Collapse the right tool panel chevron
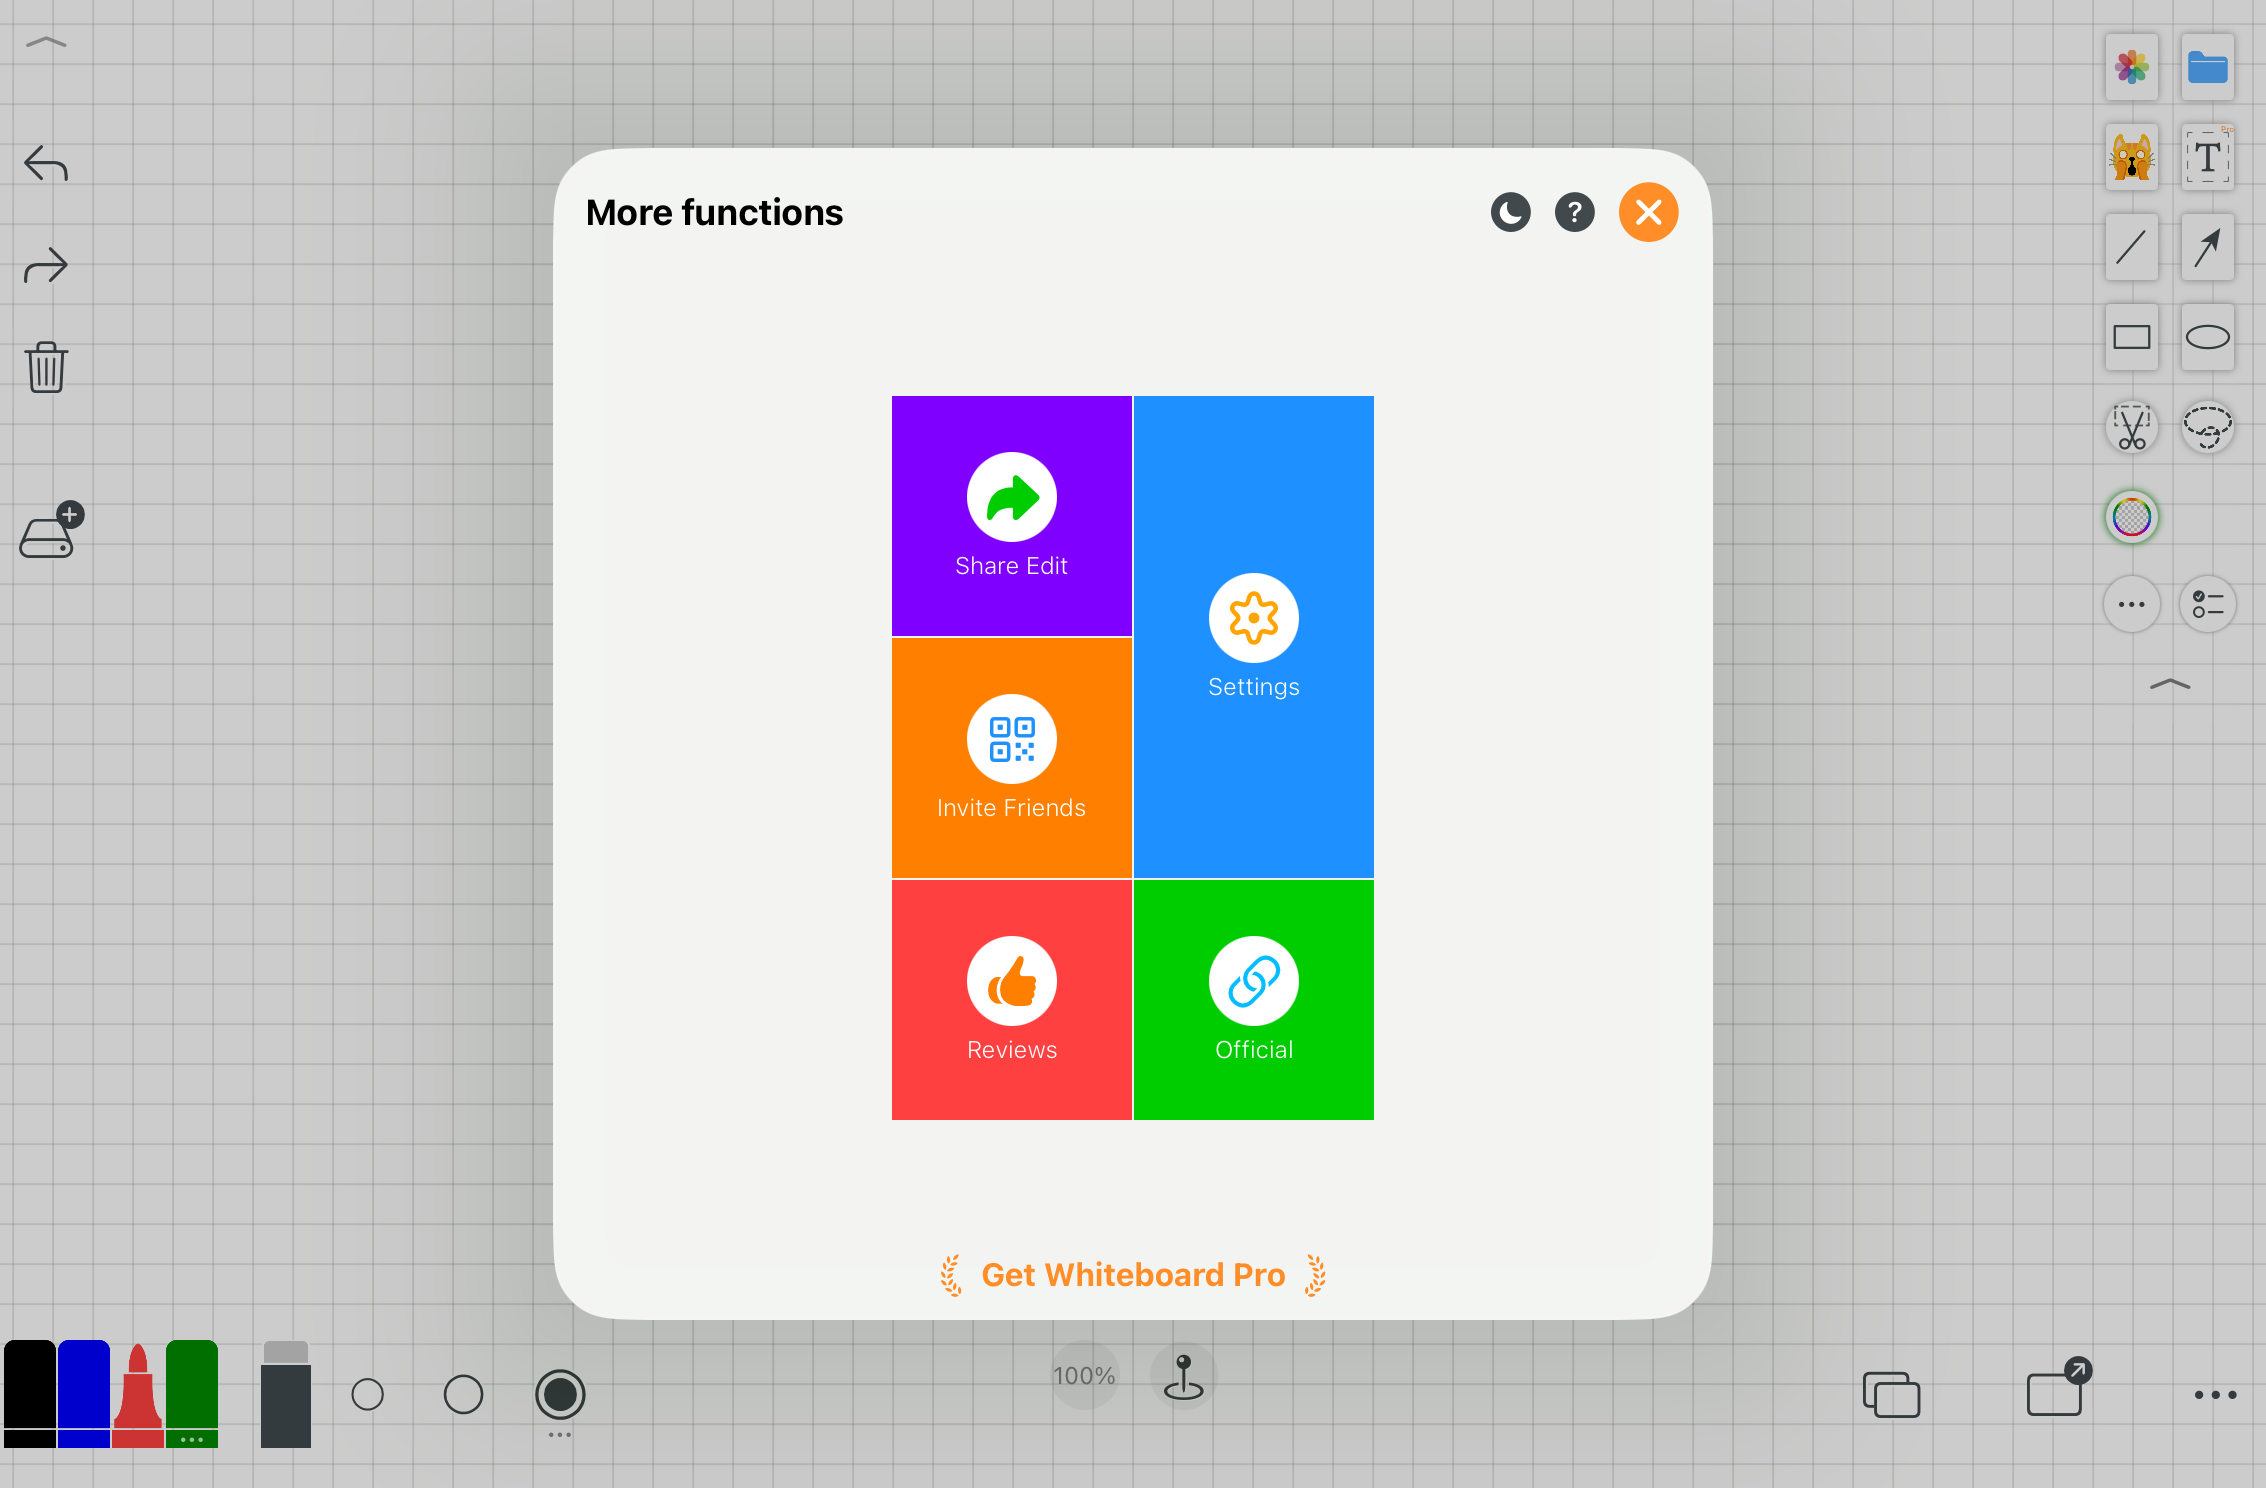2266x1488 pixels. (2169, 685)
